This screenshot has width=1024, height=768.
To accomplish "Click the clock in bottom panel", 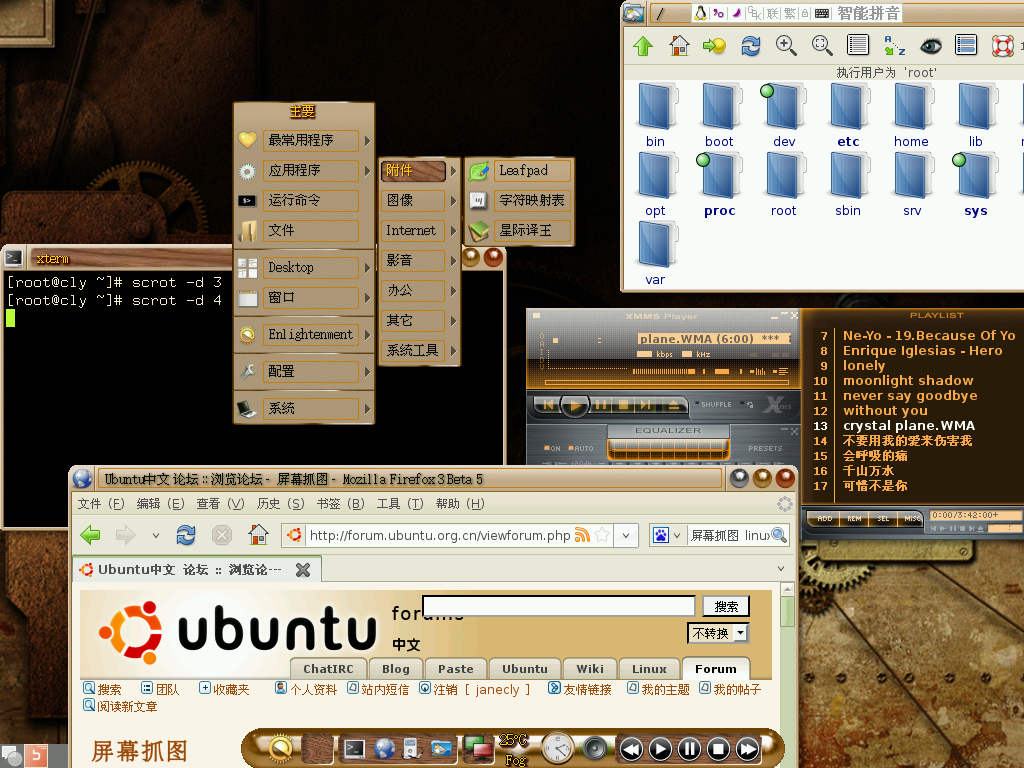I will [557, 749].
